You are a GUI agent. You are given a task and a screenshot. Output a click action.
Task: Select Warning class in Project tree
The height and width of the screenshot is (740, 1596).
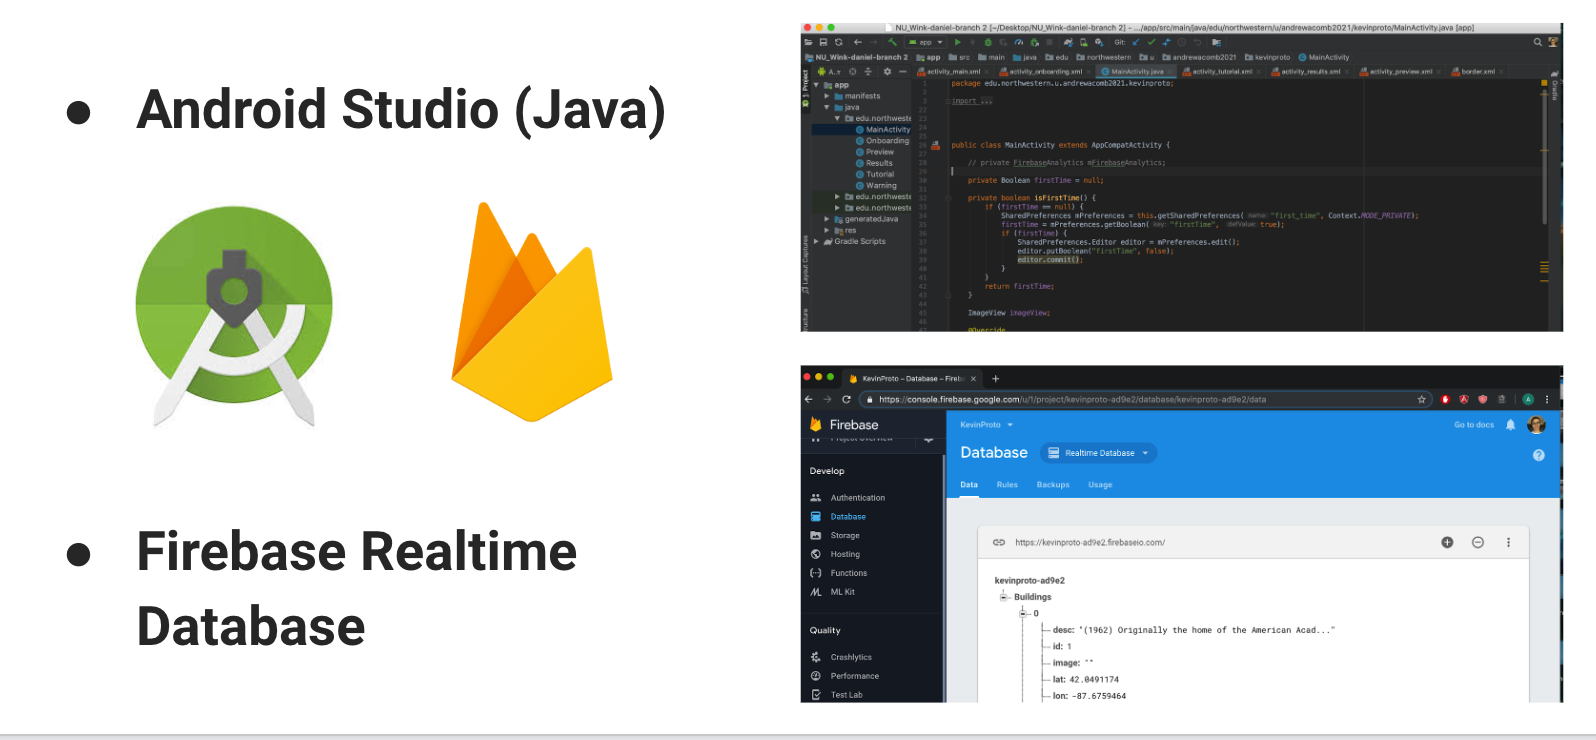(880, 185)
